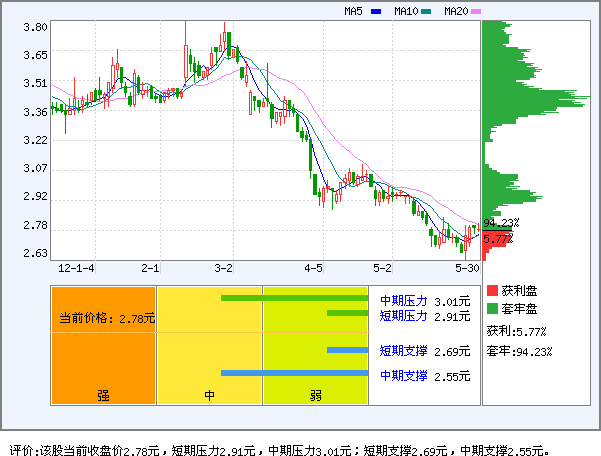The width and height of the screenshot is (601, 456).
Task: Click the 获利:5.77% value
Action: pos(516,331)
